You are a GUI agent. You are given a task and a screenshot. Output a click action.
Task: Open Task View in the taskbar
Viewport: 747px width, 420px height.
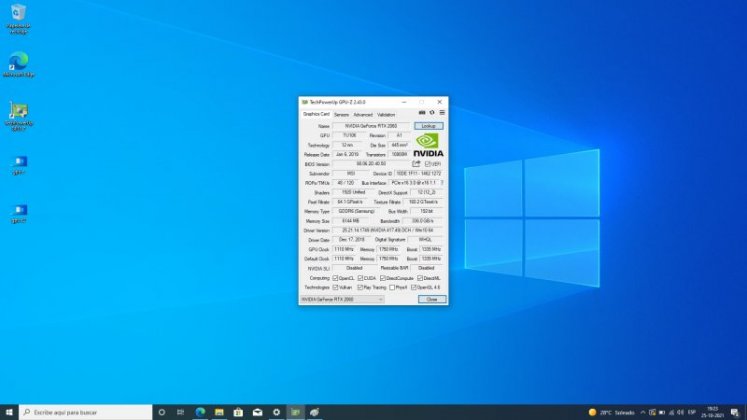181,412
